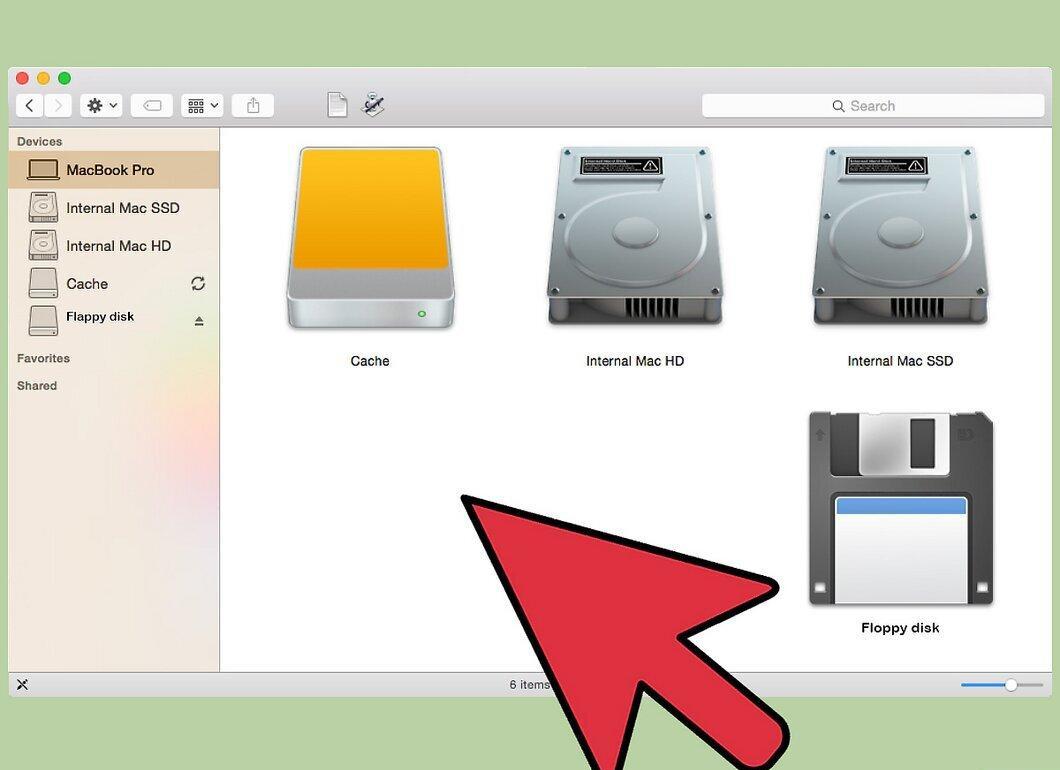Click the Cache label under the orange drive
This screenshot has height=770, width=1060.
tap(370, 361)
